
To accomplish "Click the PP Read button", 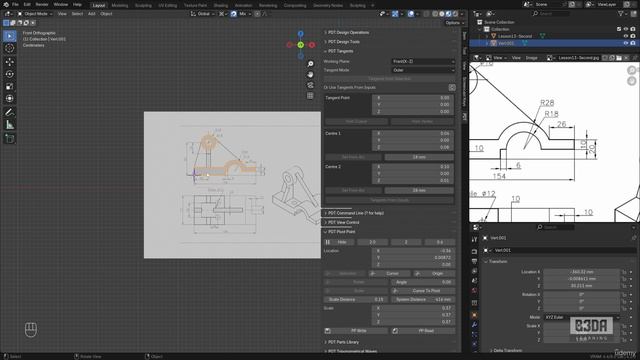I will click(x=423, y=331).
